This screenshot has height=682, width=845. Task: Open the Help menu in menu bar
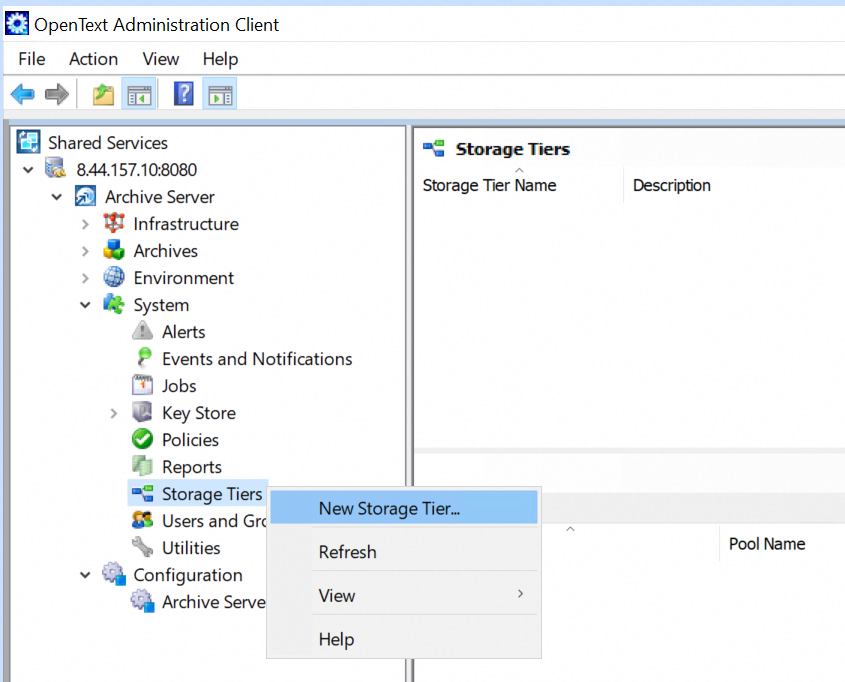(220, 59)
